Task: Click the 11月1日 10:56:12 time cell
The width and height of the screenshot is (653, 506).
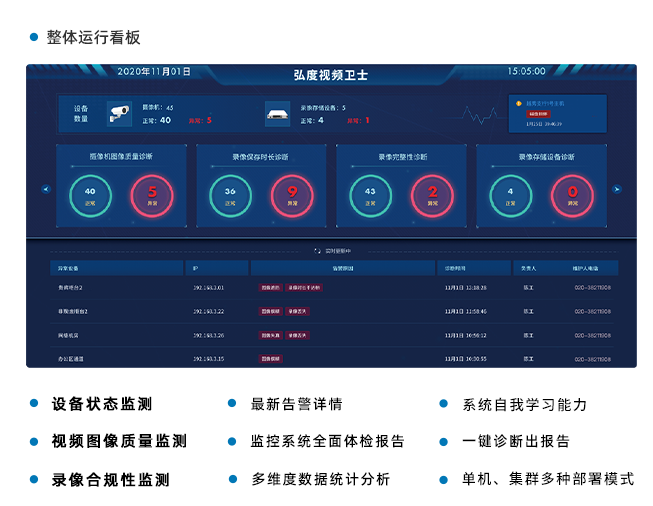Action: point(466,335)
